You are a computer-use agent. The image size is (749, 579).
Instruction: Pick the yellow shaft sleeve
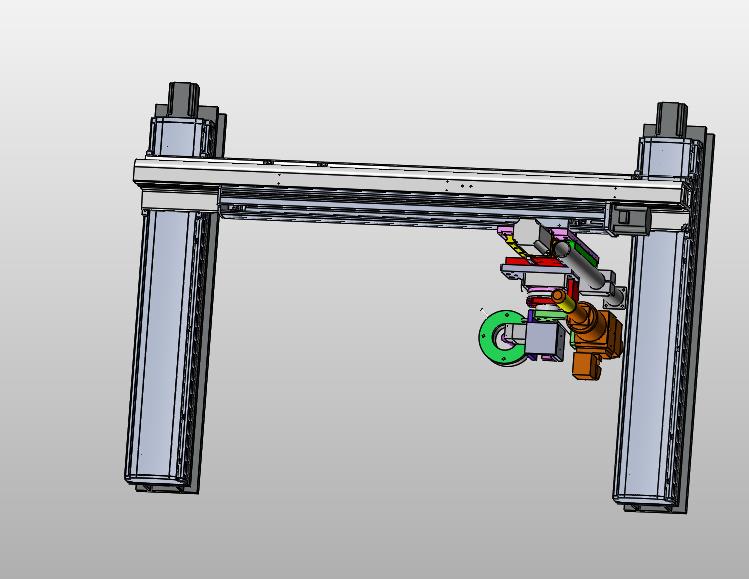pos(565,302)
